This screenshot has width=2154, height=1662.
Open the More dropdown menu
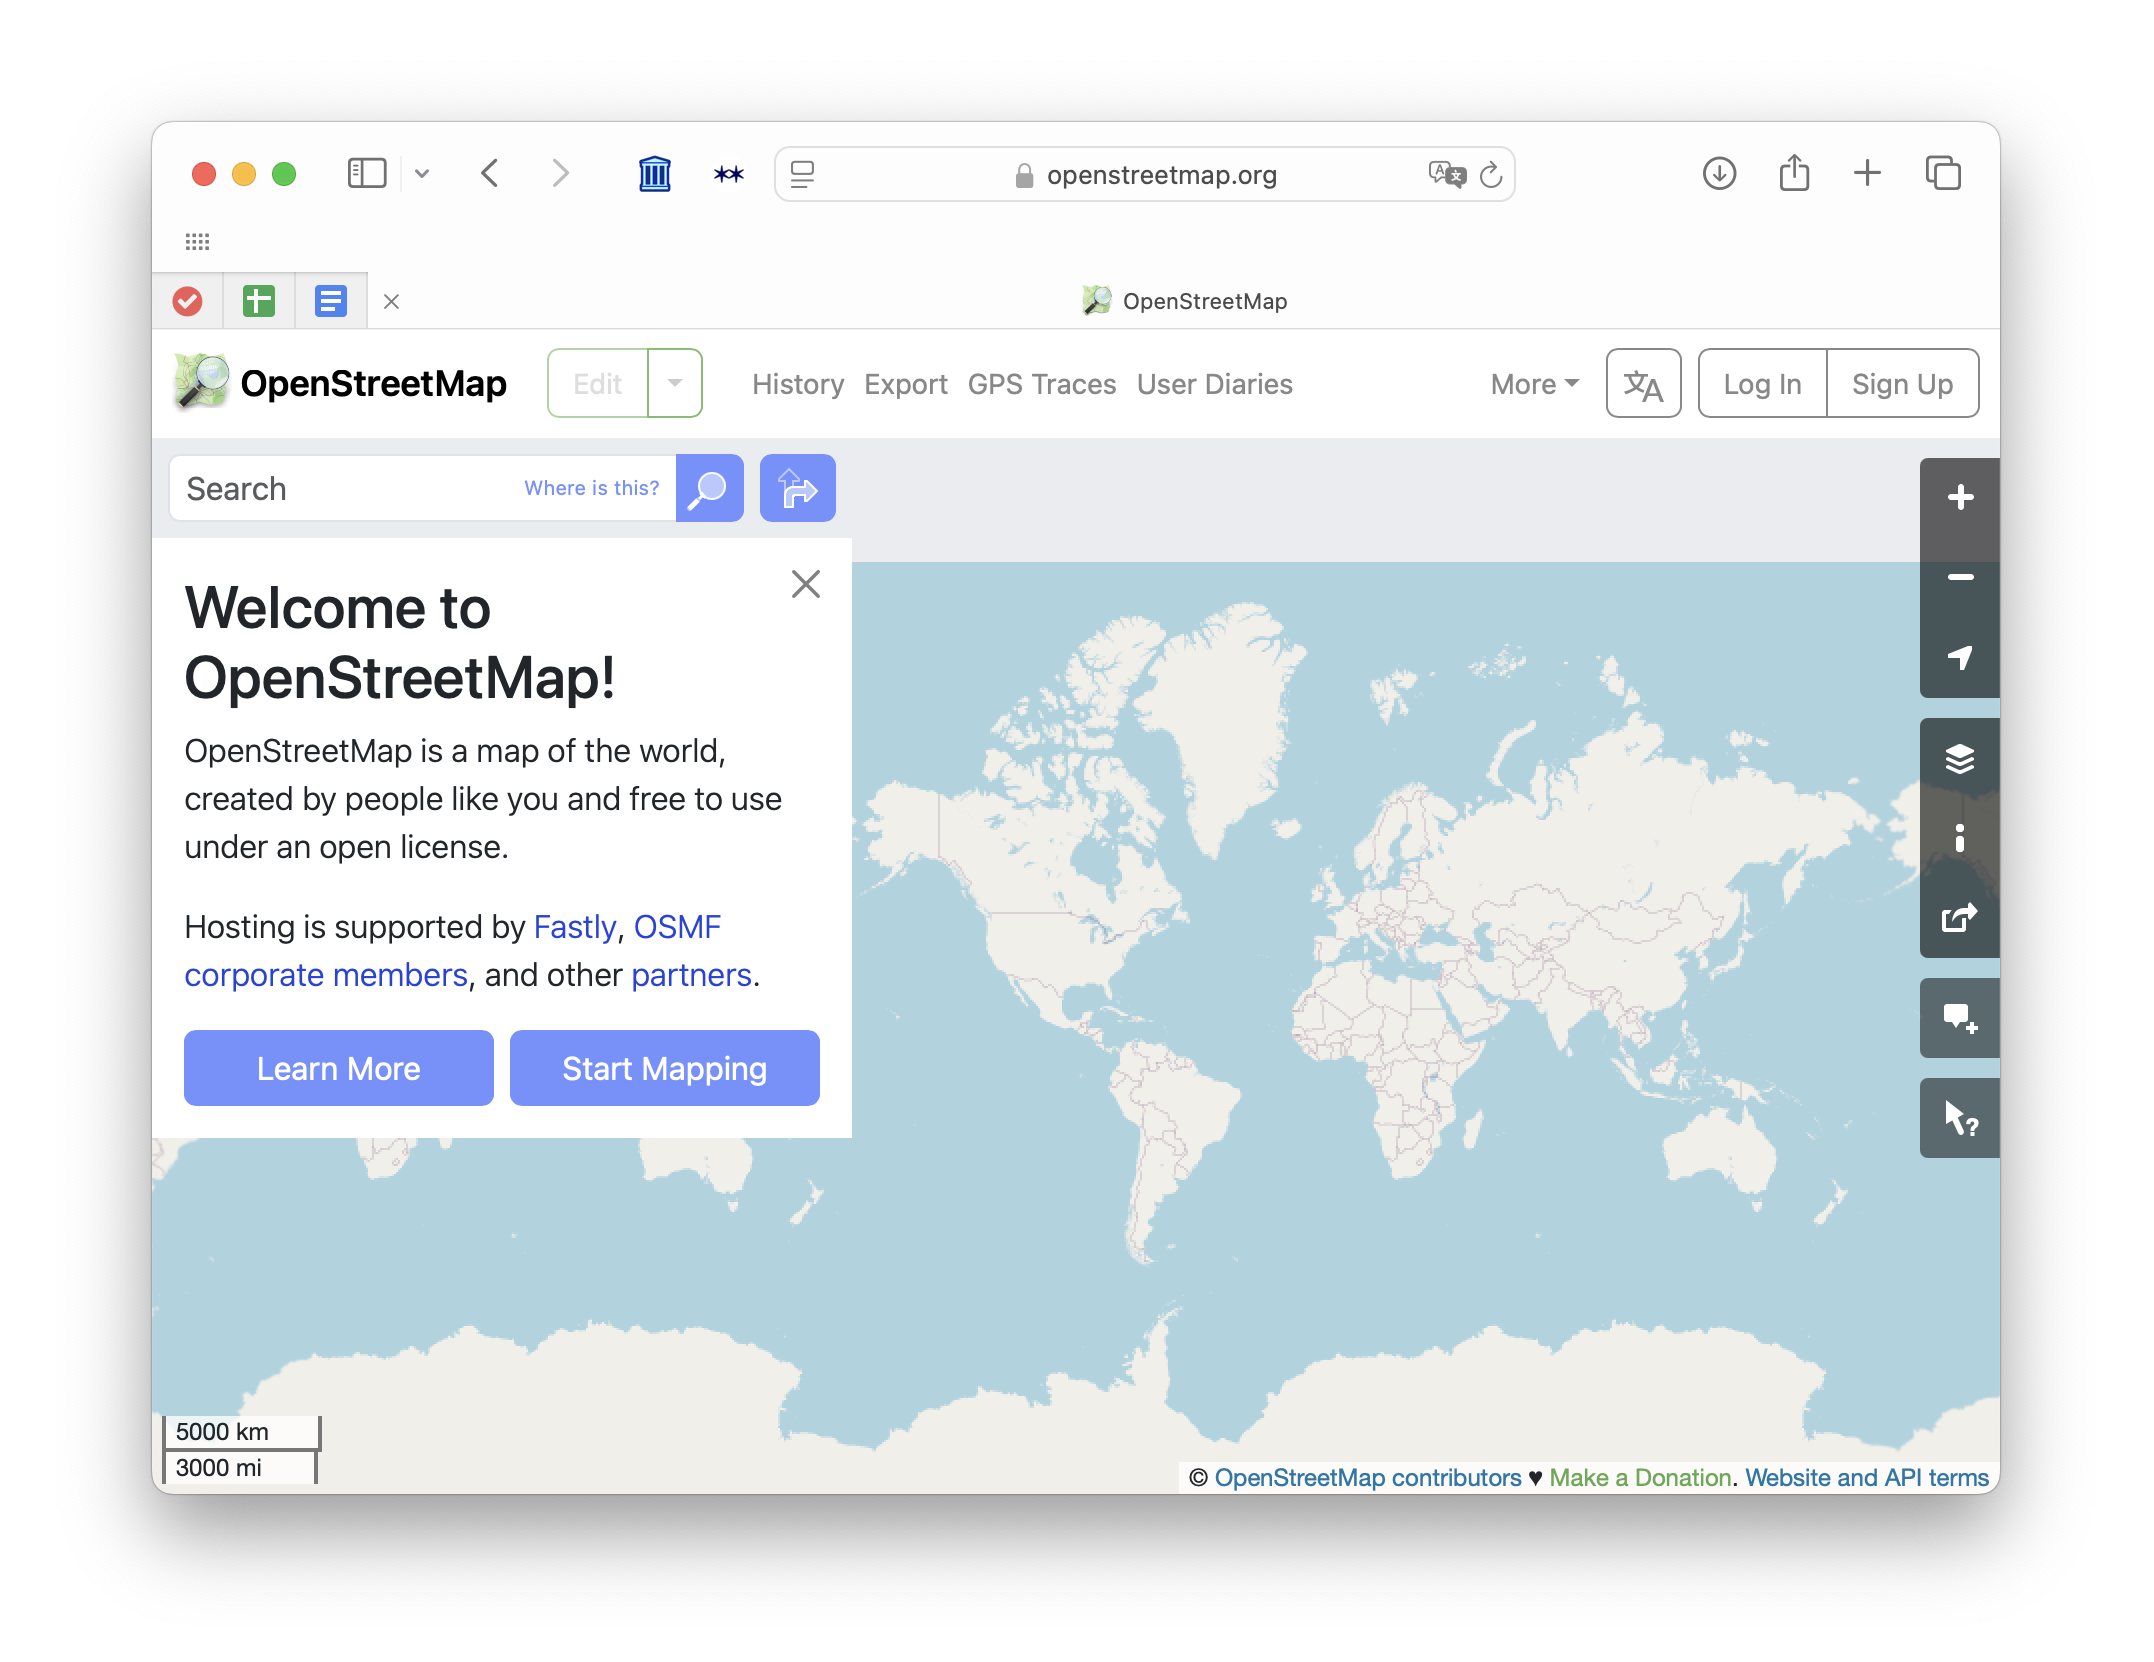click(1534, 384)
